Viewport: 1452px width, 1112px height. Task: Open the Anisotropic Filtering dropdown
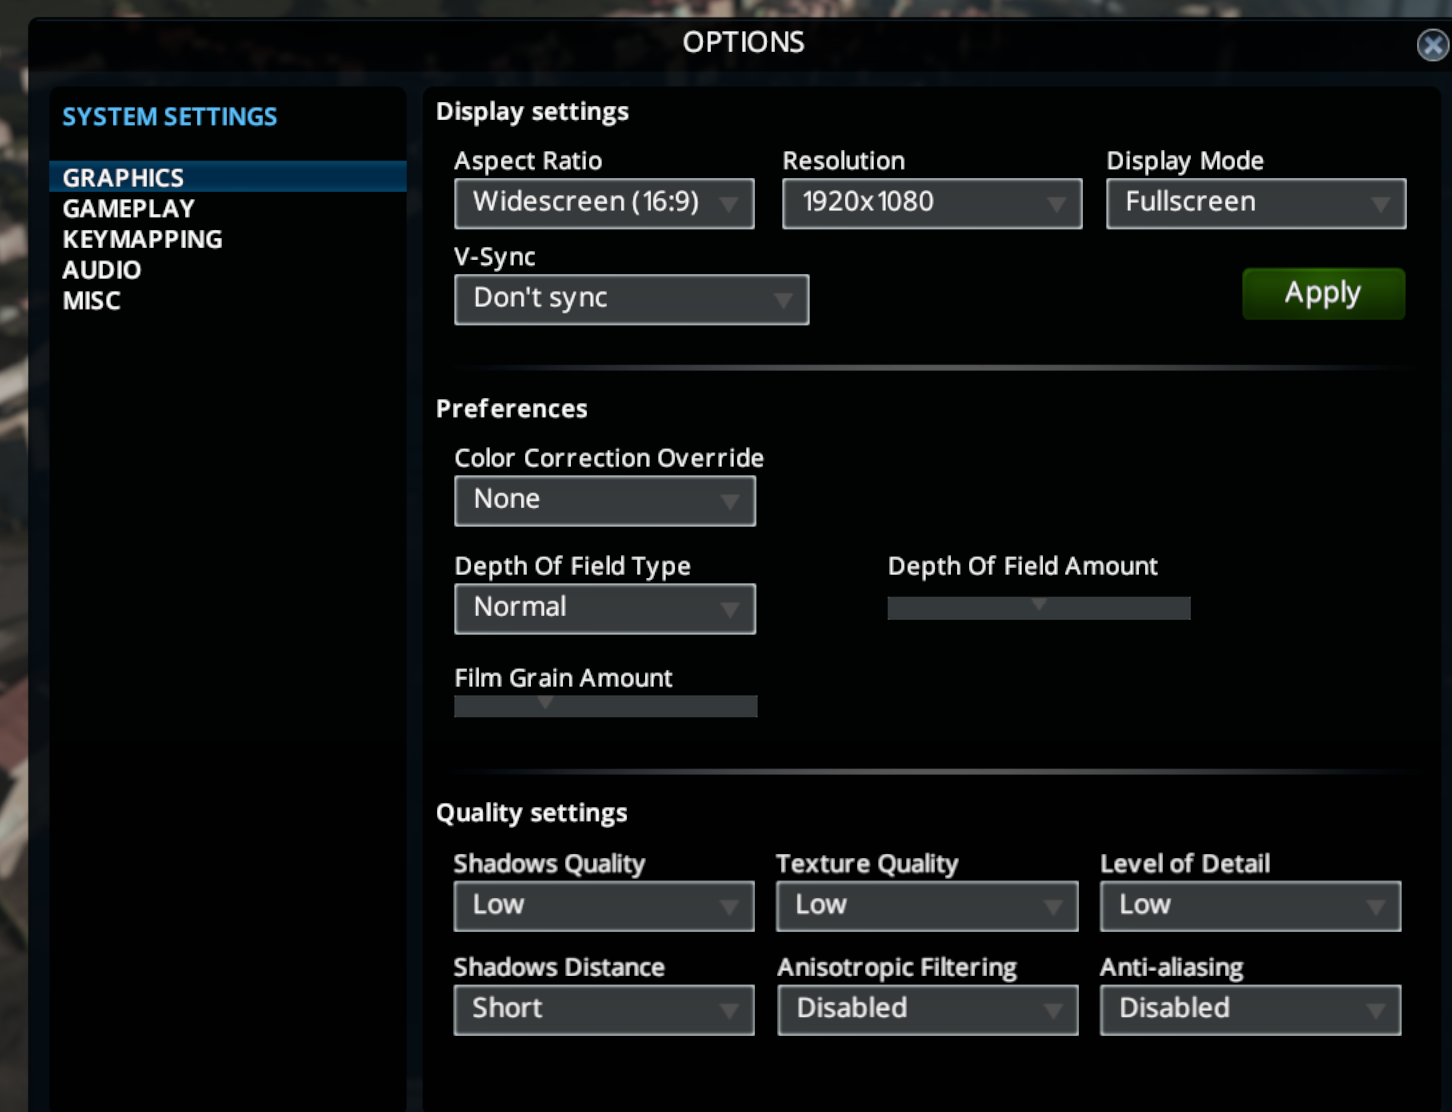click(x=927, y=1009)
